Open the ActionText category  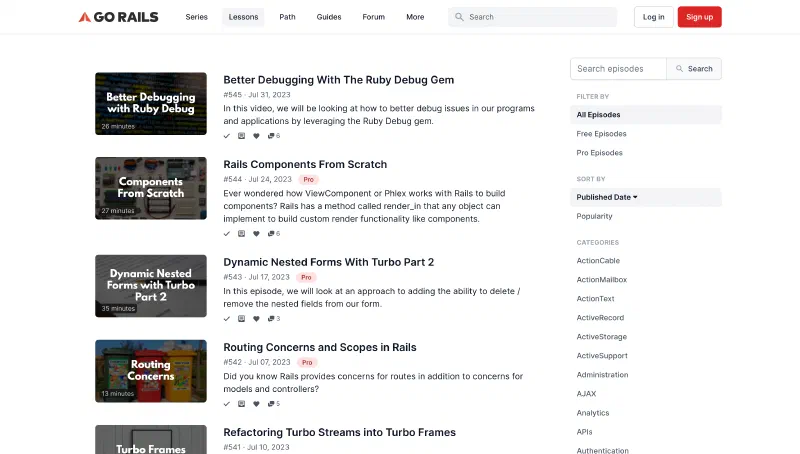click(595, 298)
